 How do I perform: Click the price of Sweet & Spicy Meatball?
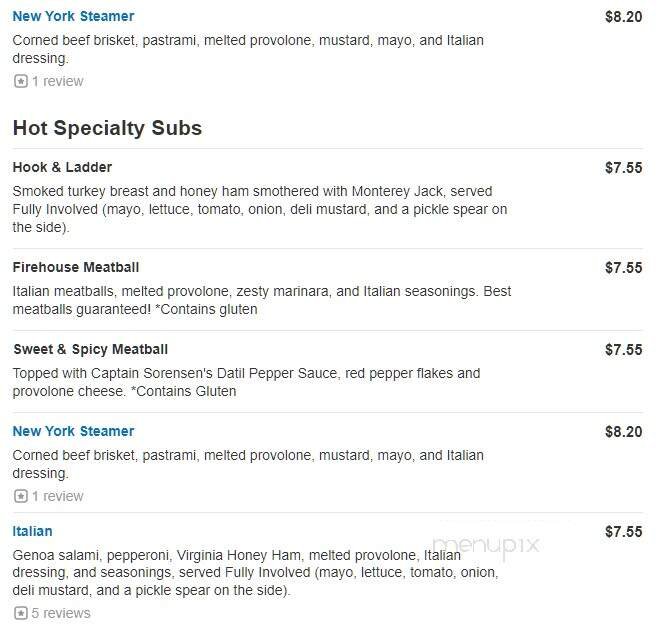(x=623, y=350)
